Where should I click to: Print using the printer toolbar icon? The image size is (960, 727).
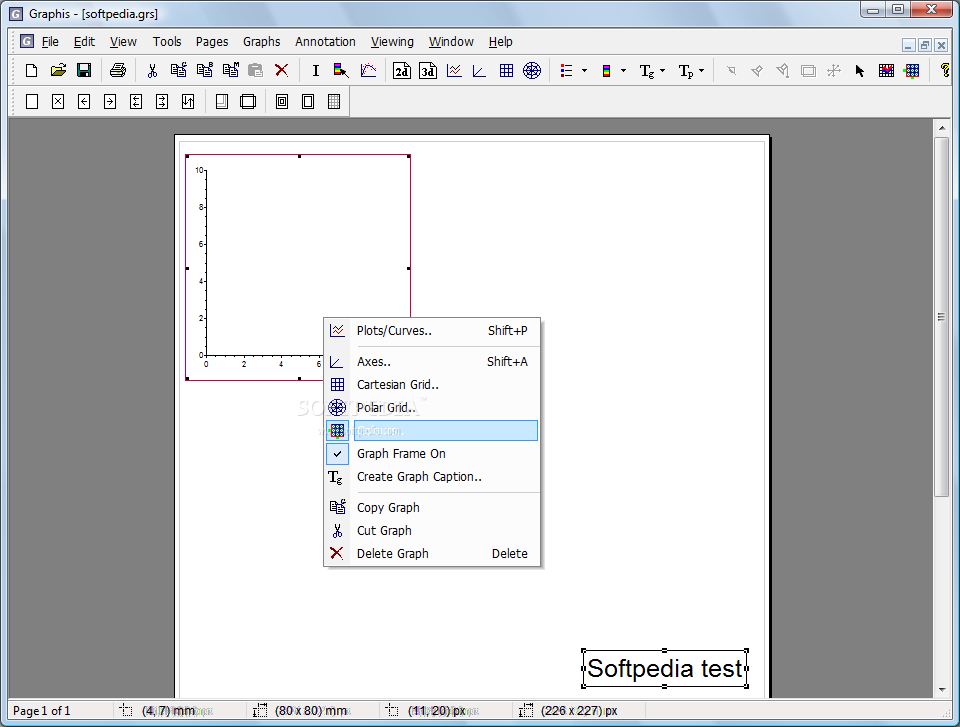[118, 70]
